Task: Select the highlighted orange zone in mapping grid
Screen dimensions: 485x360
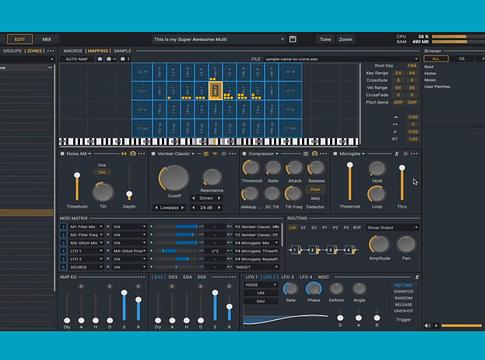Action: [x=215, y=90]
